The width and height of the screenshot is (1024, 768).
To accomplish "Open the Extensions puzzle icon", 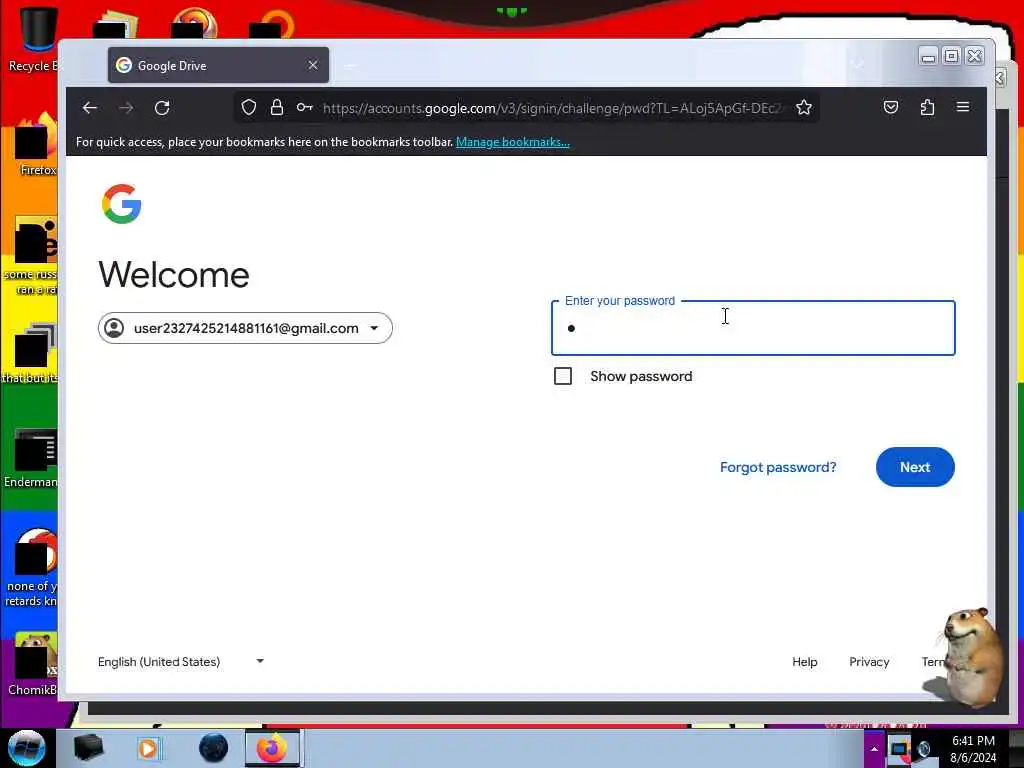I will [927, 107].
